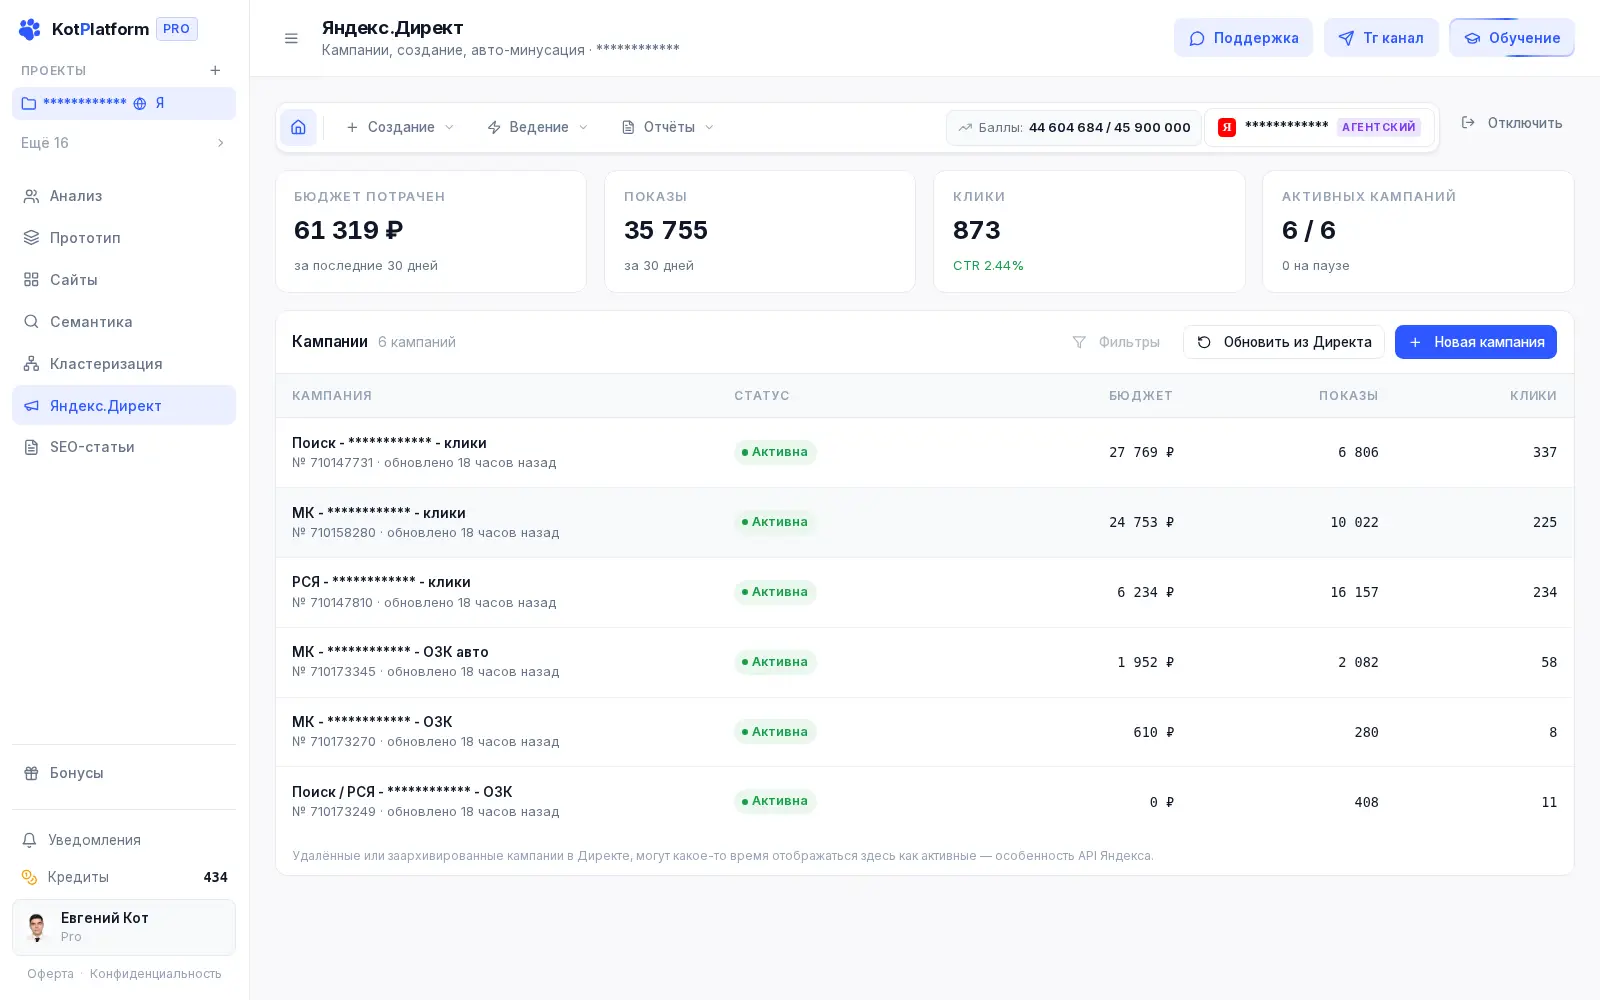
Task: Open Кластеризация section
Action: tap(124, 364)
